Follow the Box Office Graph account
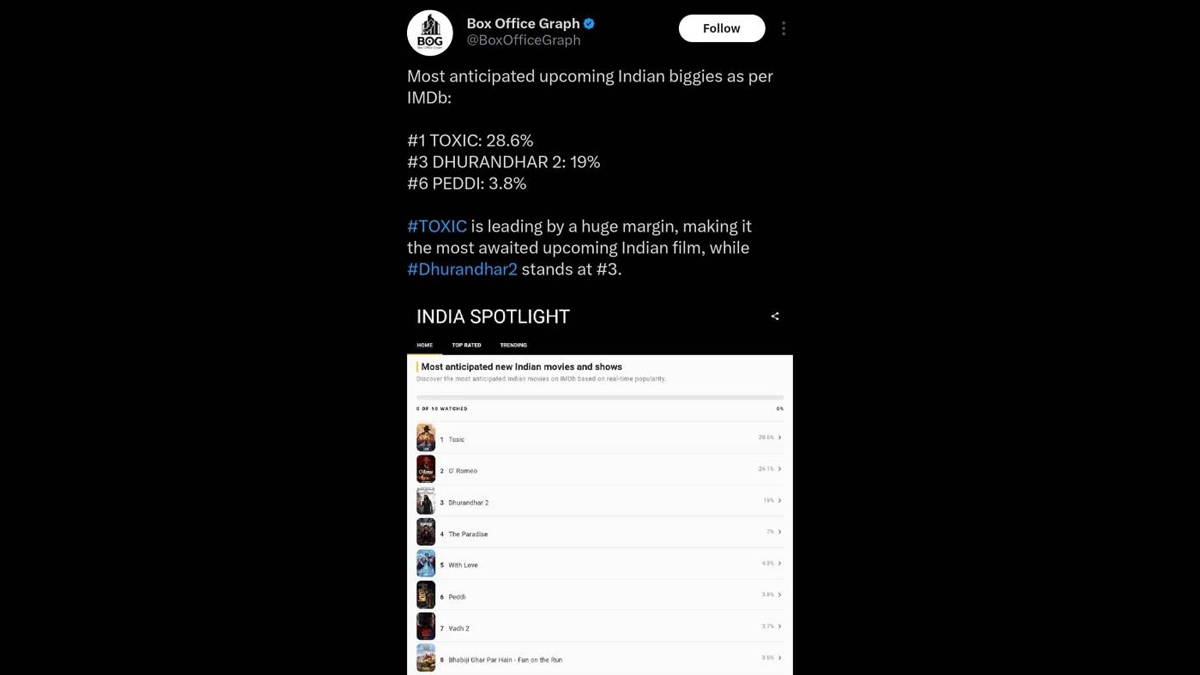The width and height of the screenshot is (1200, 675). (721, 29)
